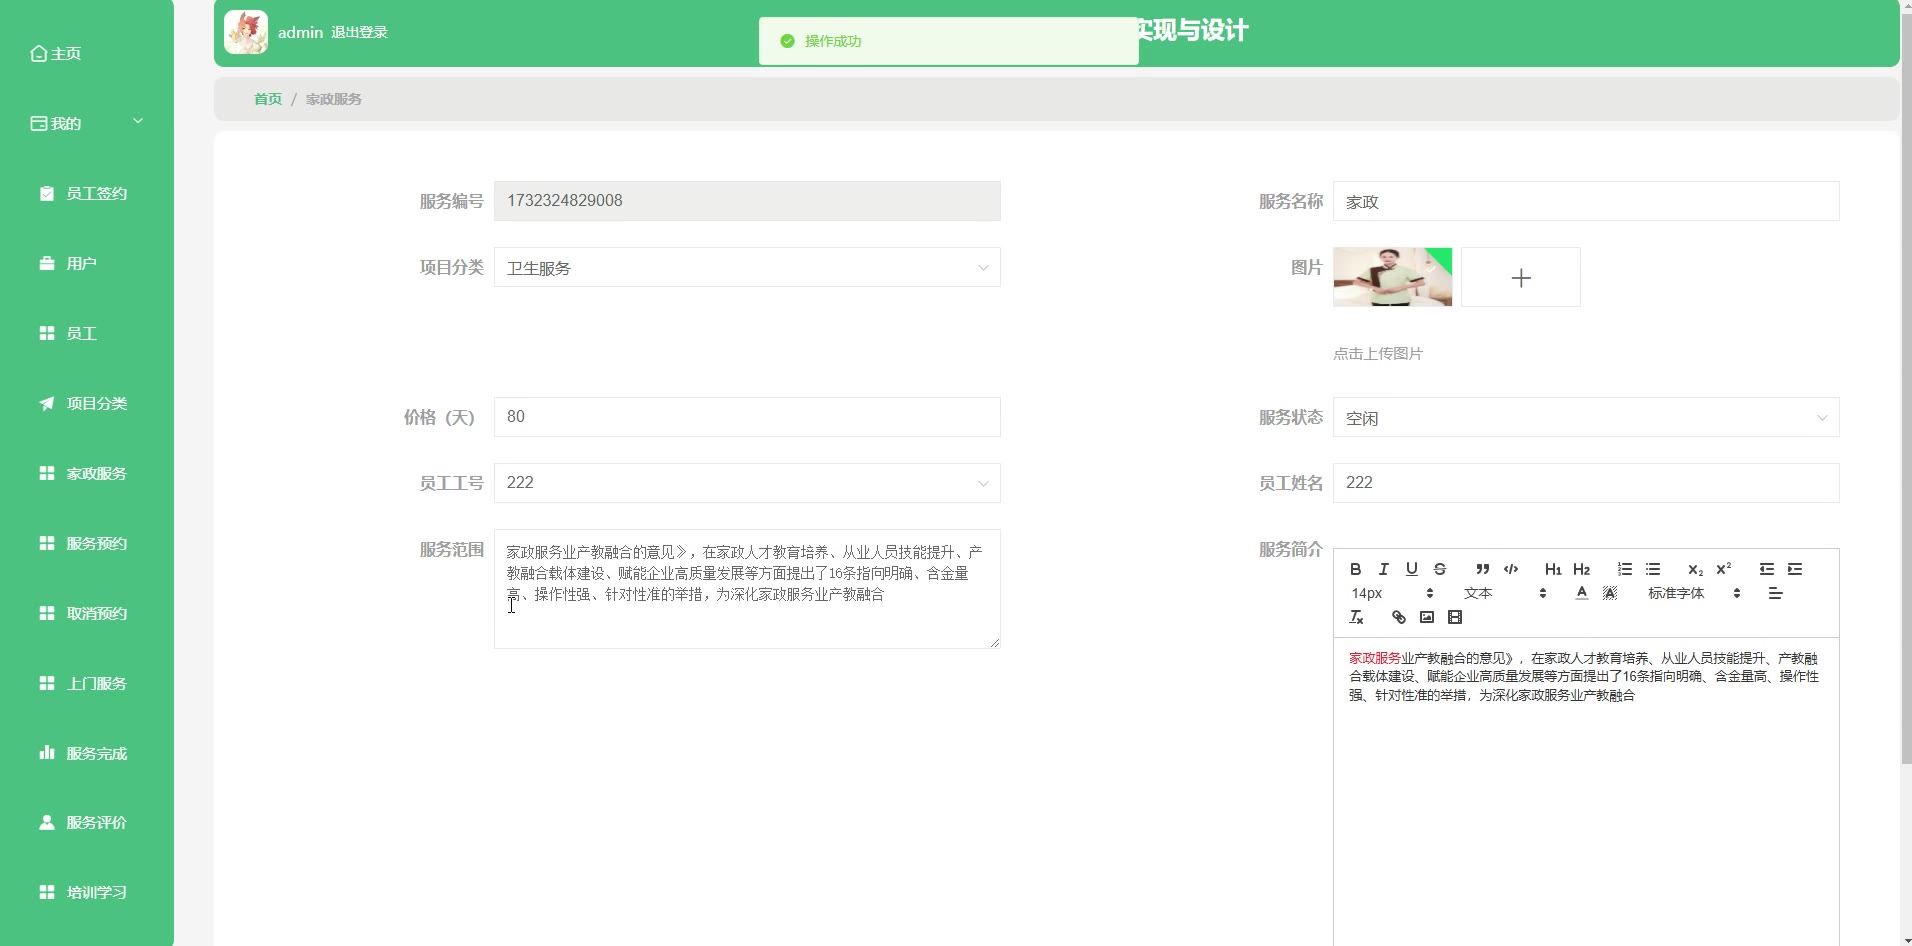Insert a blockquote with the quote icon
This screenshot has height=946, width=1912.
[x=1482, y=569]
